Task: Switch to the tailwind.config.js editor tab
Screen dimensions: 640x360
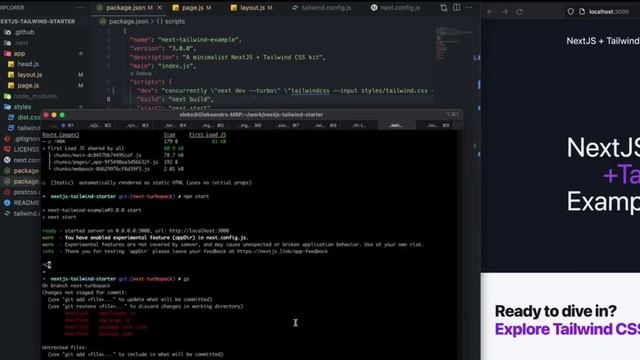Action: (x=321, y=8)
